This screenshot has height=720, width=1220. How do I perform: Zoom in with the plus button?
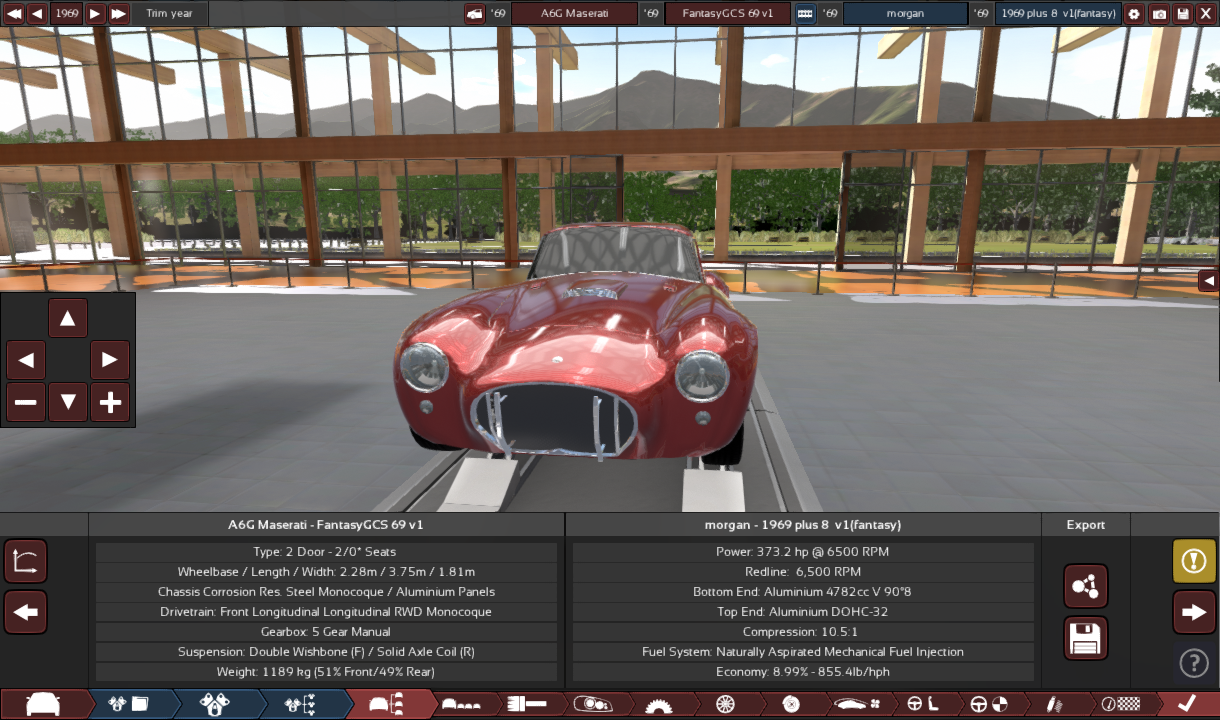[x=110, y=403]
